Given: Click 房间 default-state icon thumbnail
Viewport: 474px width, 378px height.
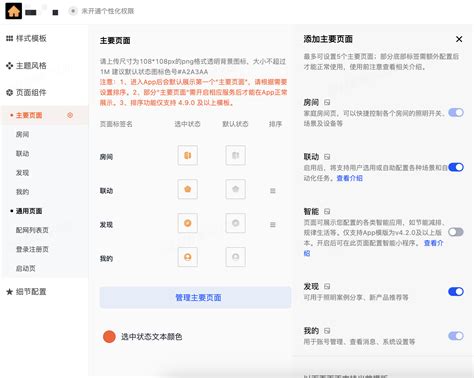Looking at the screenshot, I should click(236, 155).
